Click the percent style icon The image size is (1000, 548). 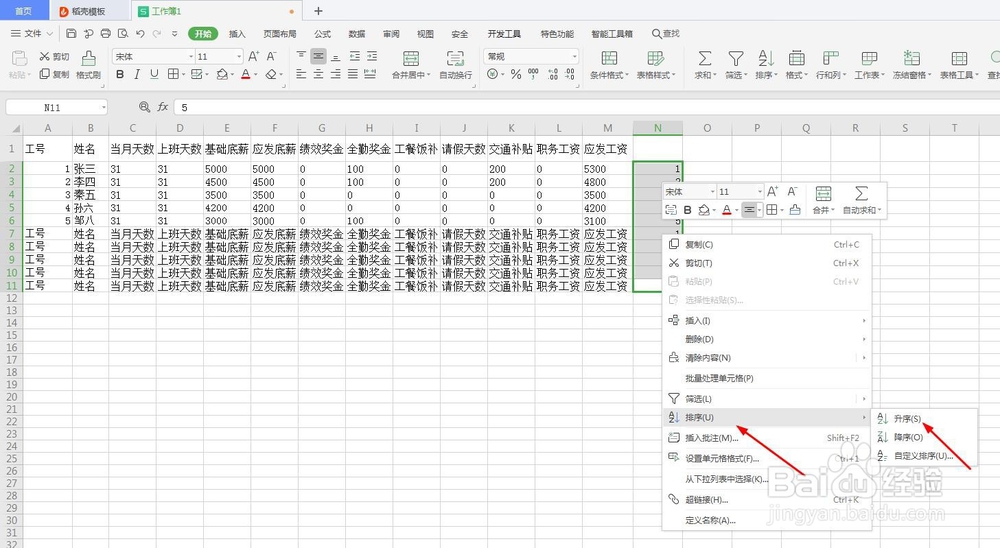click(x=516, y=74)
